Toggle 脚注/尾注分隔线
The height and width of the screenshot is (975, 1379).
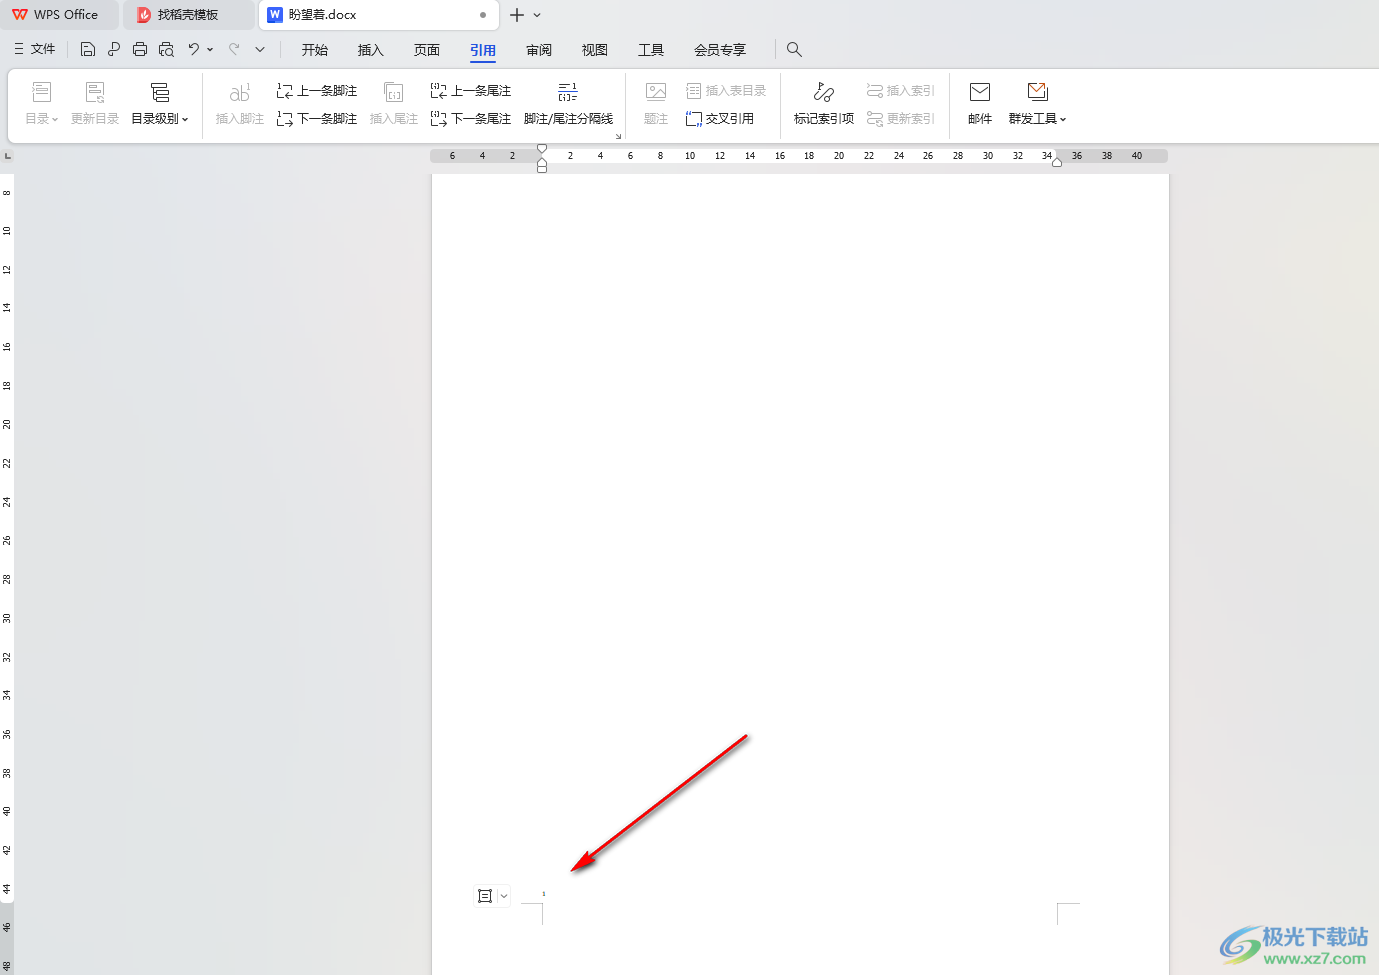[568, 104]
